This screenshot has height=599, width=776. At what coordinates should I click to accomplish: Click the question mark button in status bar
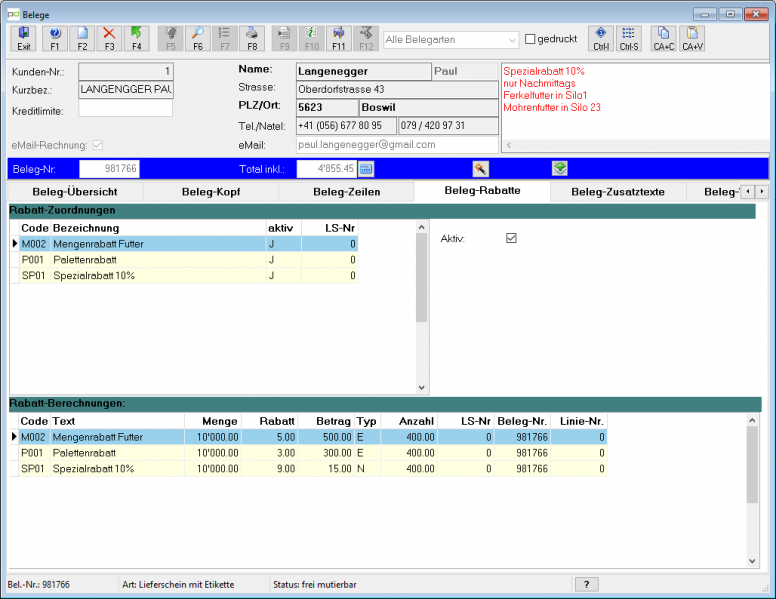click(586, 584)
